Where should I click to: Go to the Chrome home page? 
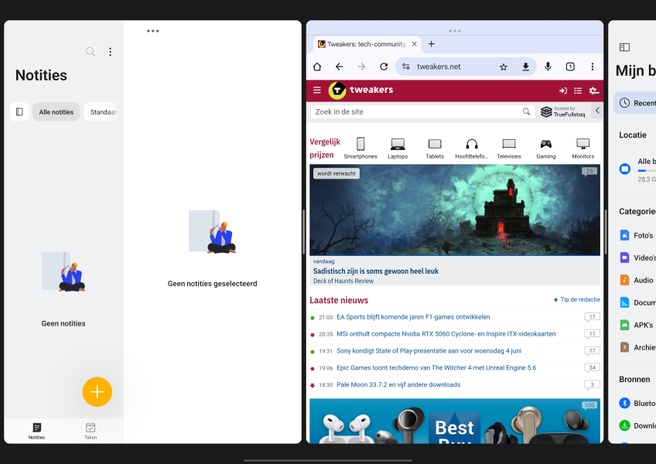pos(317,67)
